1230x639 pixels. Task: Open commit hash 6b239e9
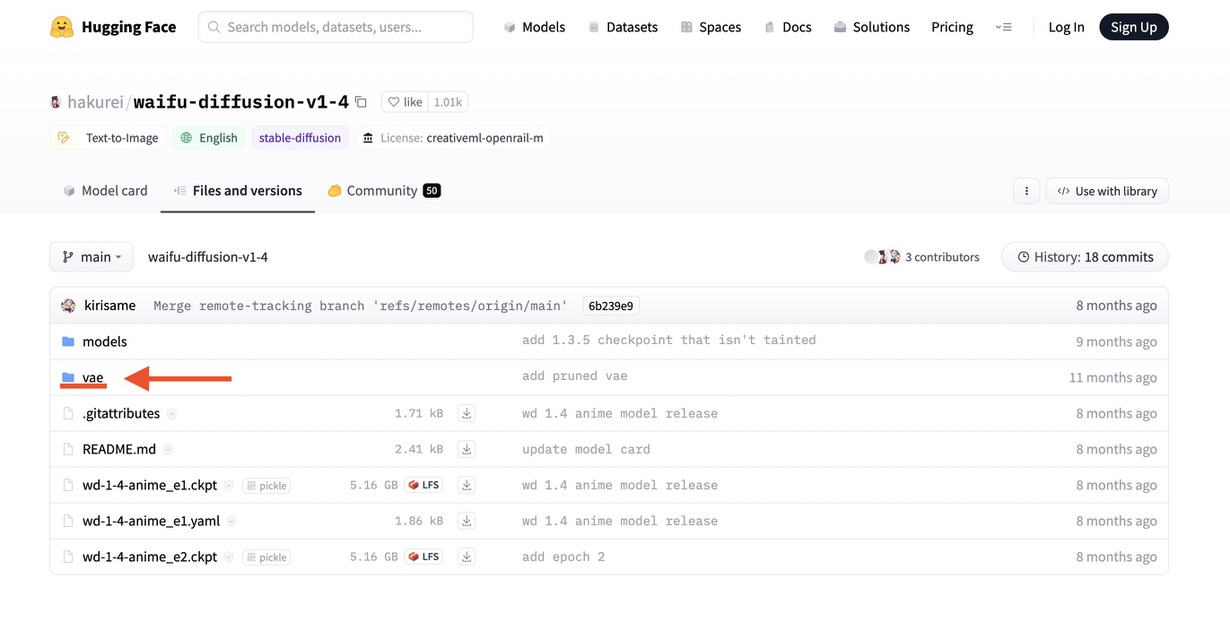pos(610,306)
